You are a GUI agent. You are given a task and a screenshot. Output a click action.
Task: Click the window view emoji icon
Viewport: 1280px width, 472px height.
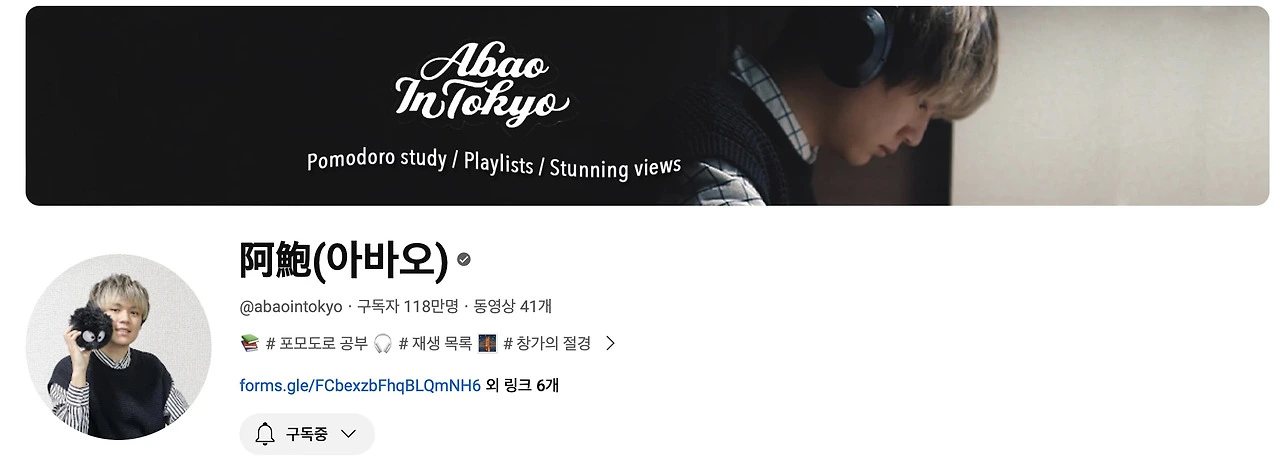click(488, 343)
